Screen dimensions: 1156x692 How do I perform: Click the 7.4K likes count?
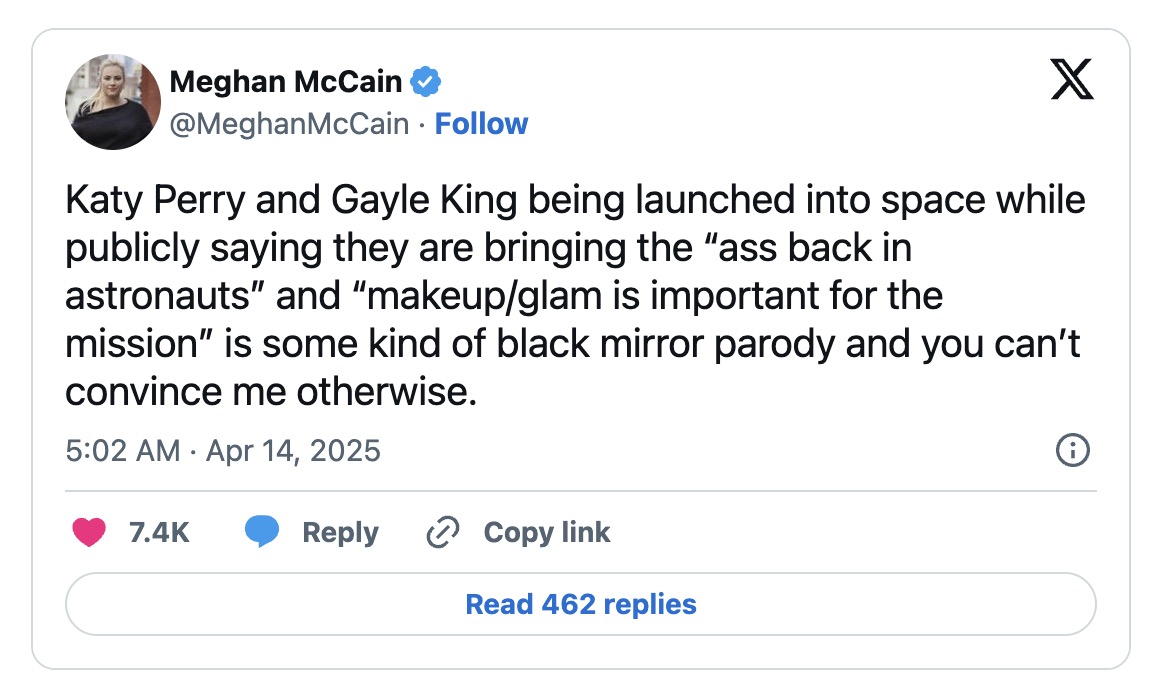159,532
